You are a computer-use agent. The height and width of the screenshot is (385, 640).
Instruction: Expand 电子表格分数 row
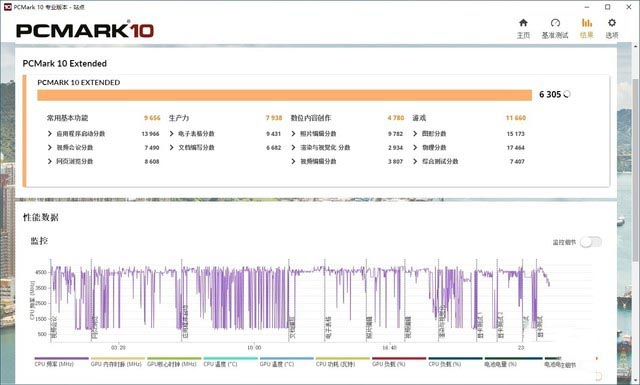171,134
